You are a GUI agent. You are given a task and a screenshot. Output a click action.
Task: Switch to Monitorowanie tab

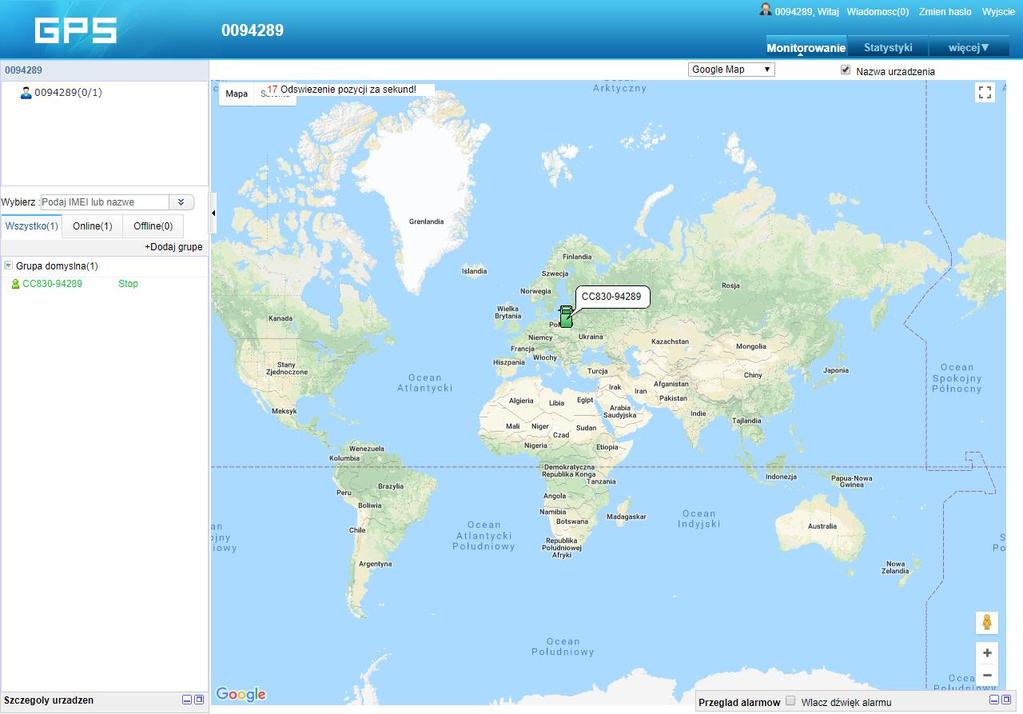806,48
